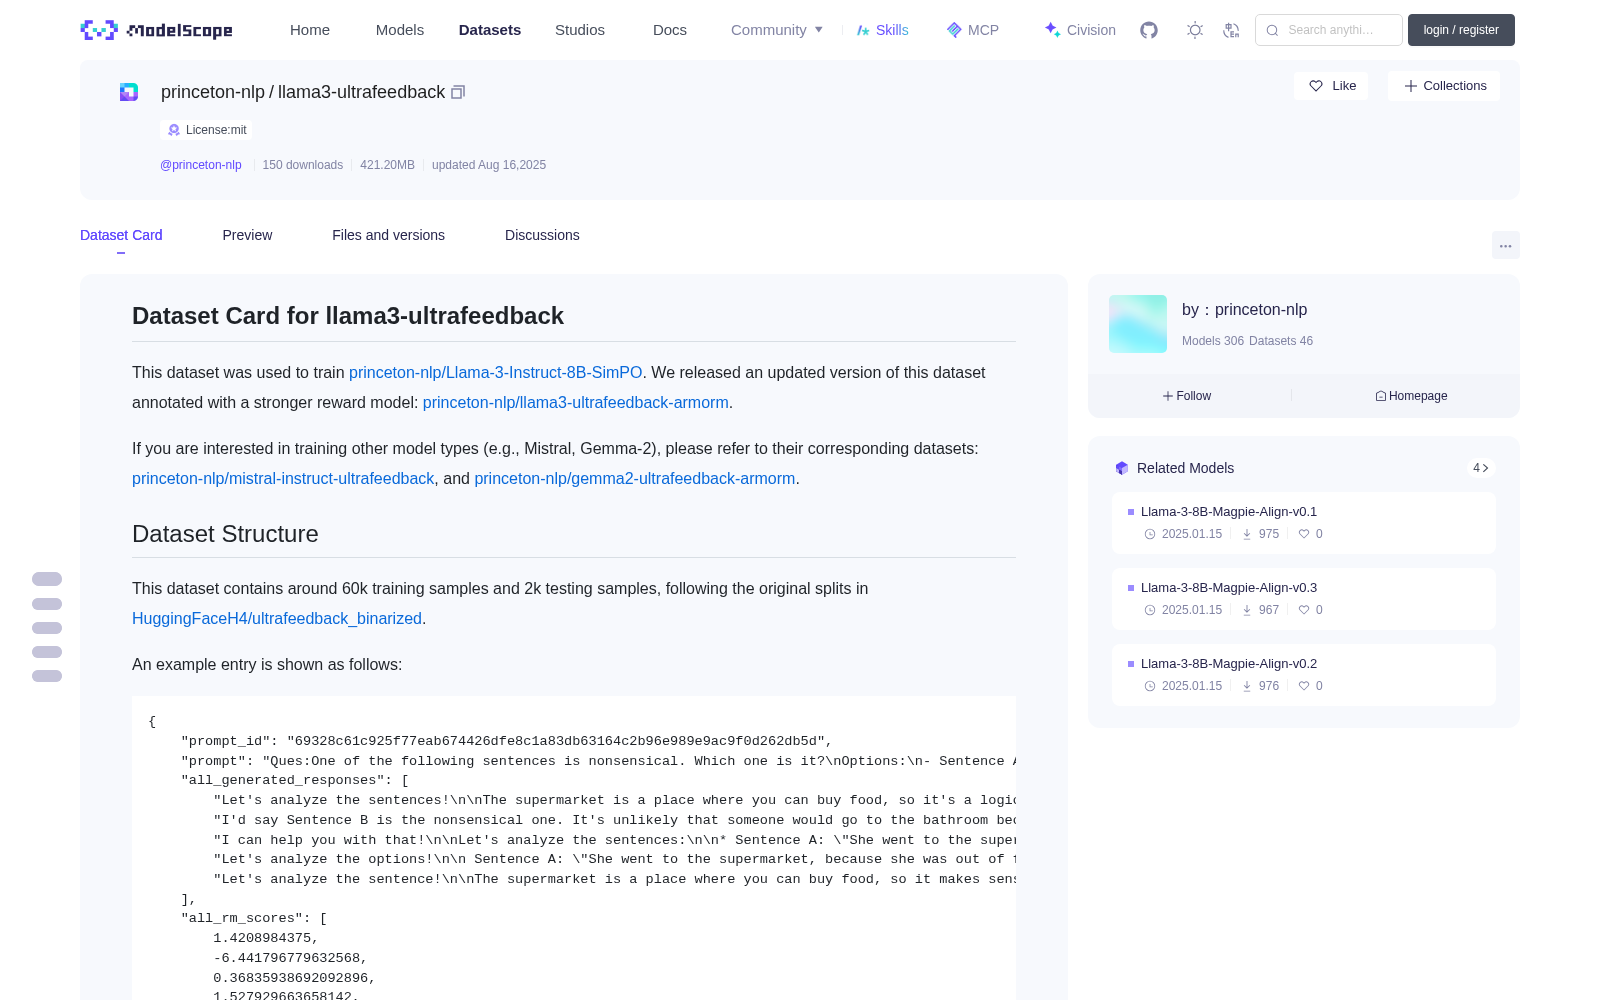
Task: Click 'Datasets 46' text under princeton-nlp
Action: coord(1281,341)
